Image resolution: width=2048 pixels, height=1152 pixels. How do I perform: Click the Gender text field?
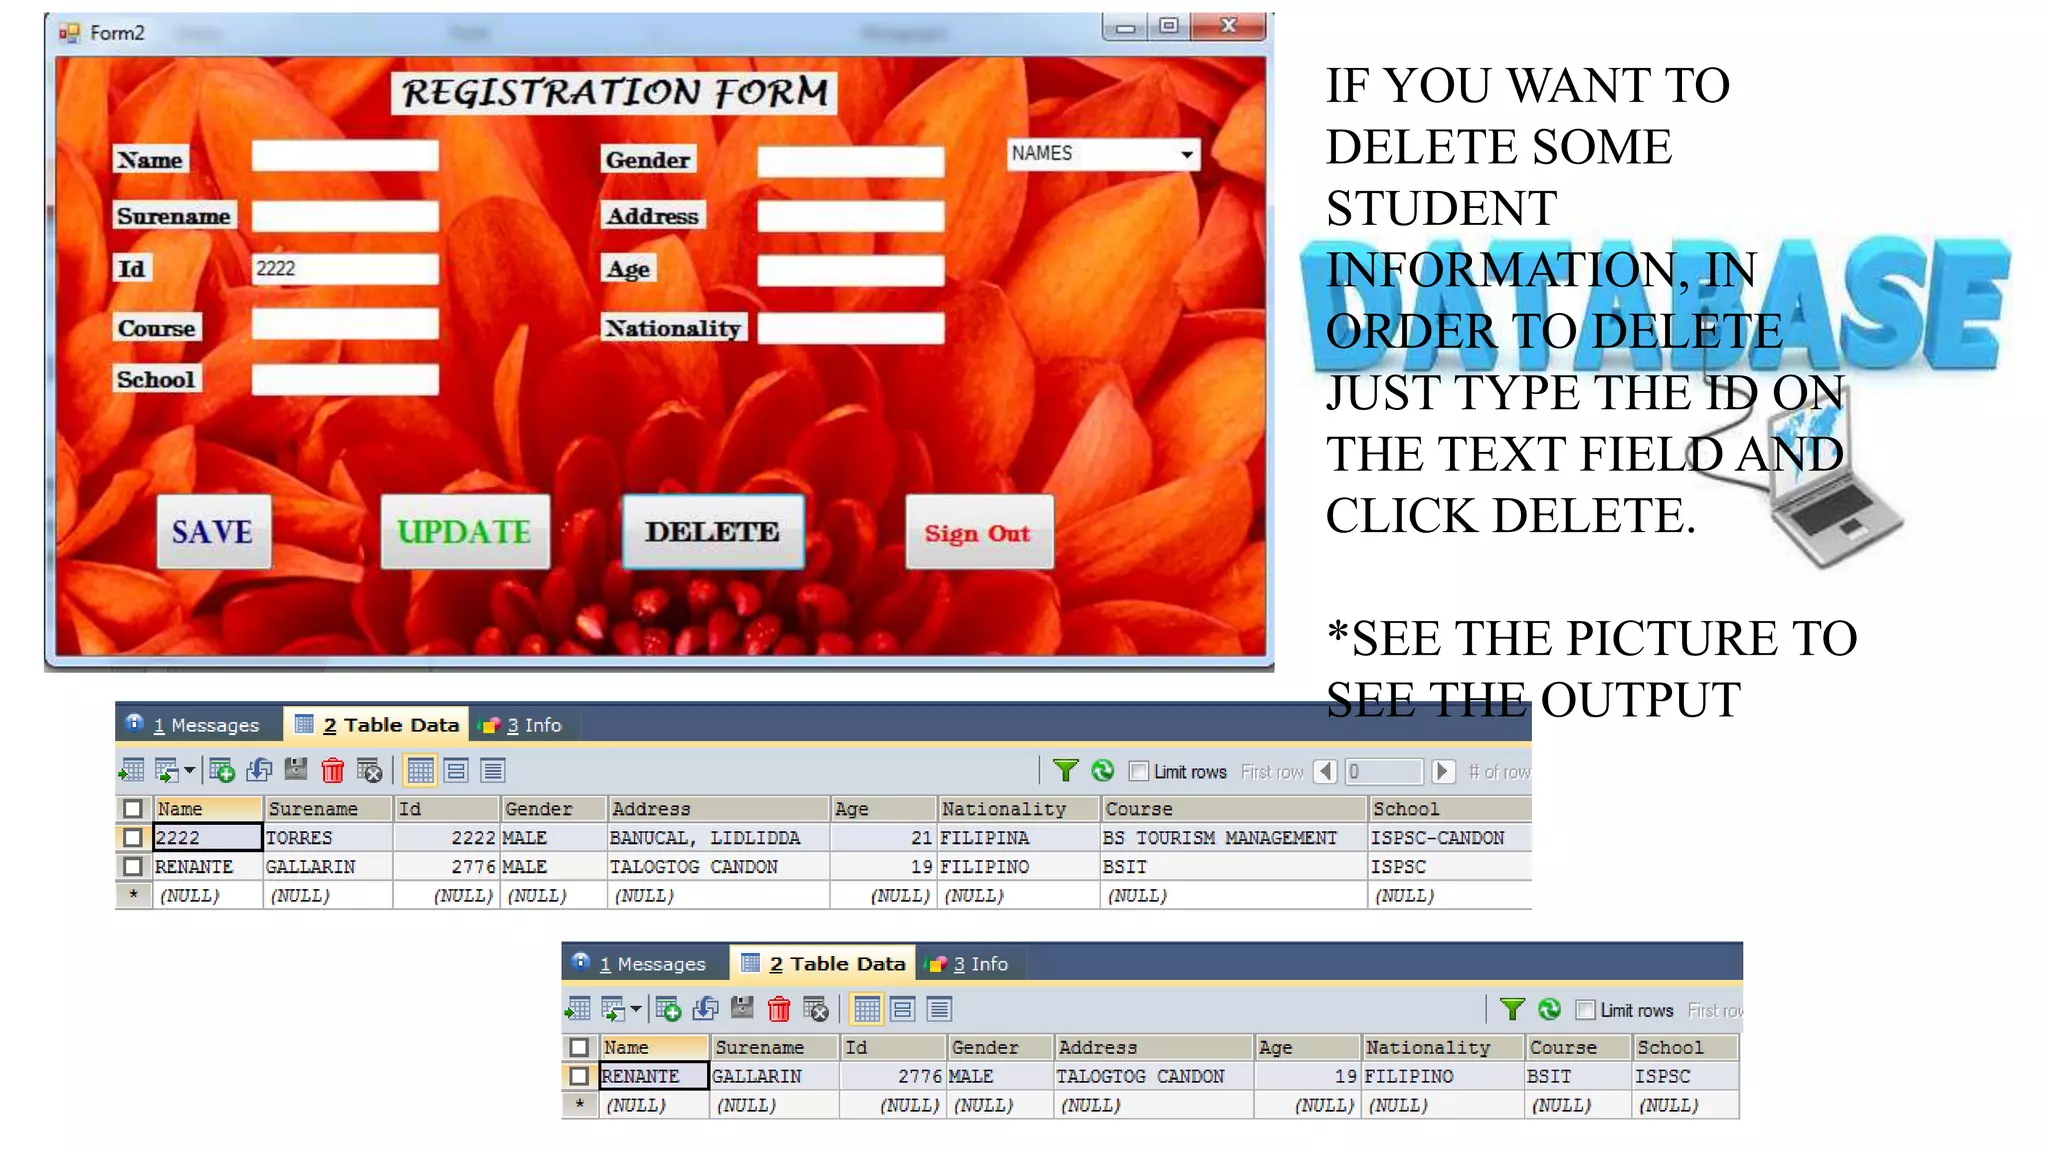[851, 162]
